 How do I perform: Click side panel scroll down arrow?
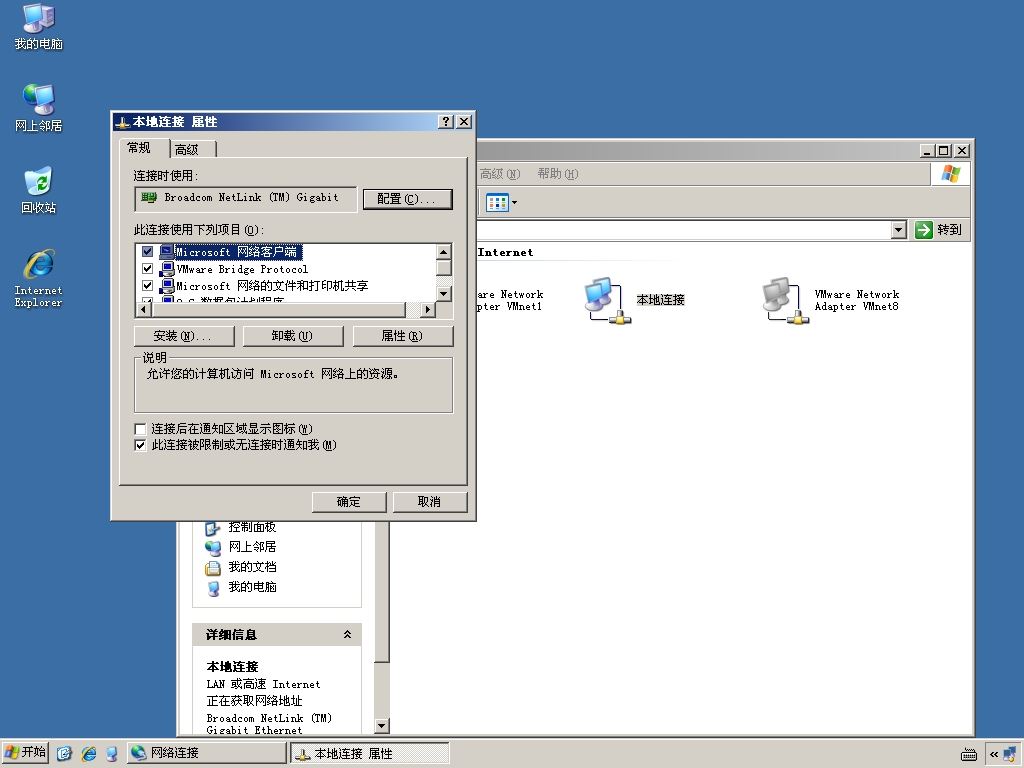382,726
